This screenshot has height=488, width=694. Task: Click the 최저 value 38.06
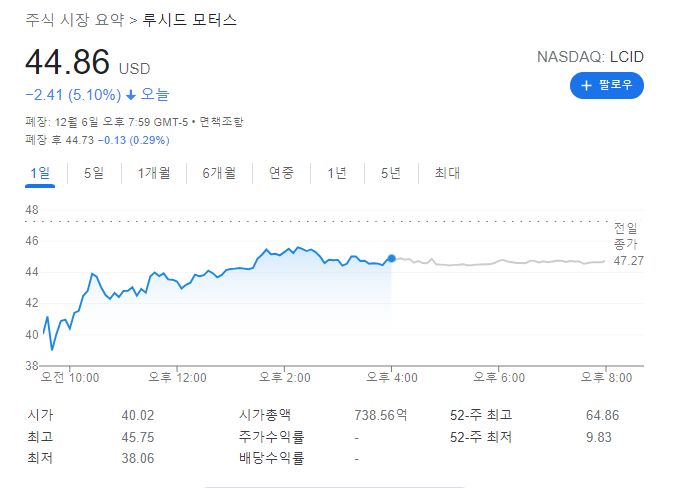point(138,458)
